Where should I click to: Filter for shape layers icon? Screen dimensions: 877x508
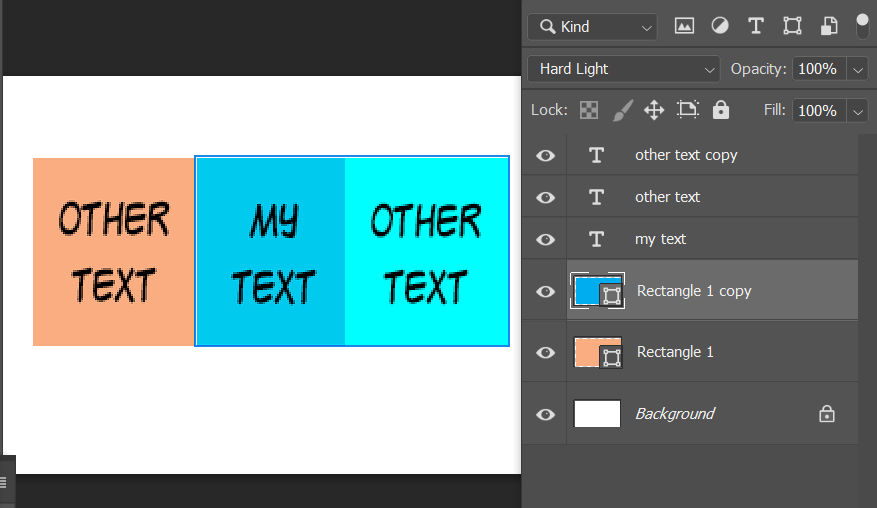[792, 26]
